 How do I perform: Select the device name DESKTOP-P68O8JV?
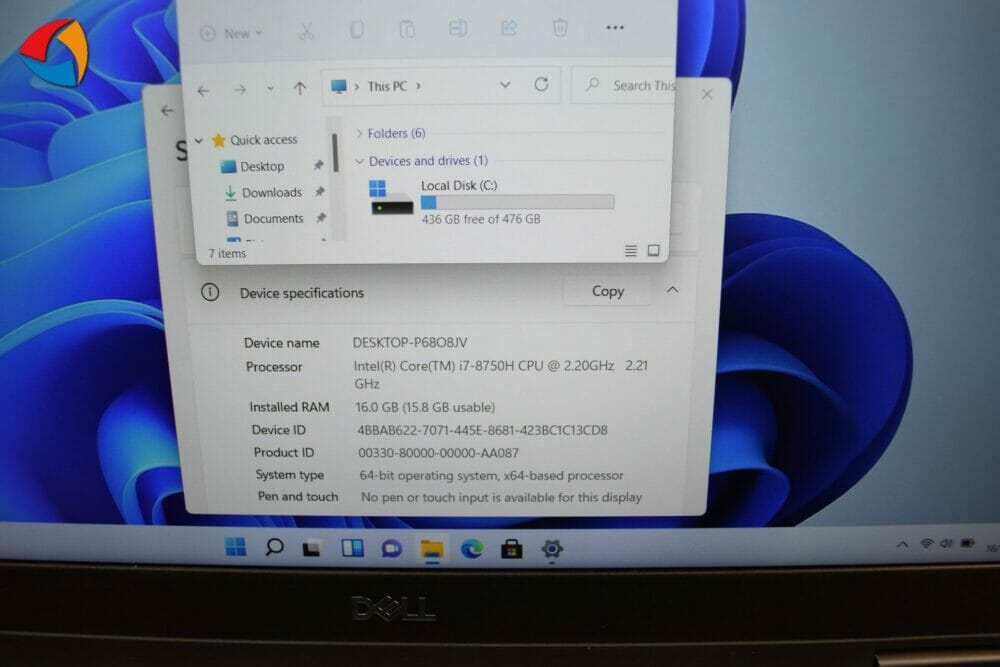pos(410,342)
